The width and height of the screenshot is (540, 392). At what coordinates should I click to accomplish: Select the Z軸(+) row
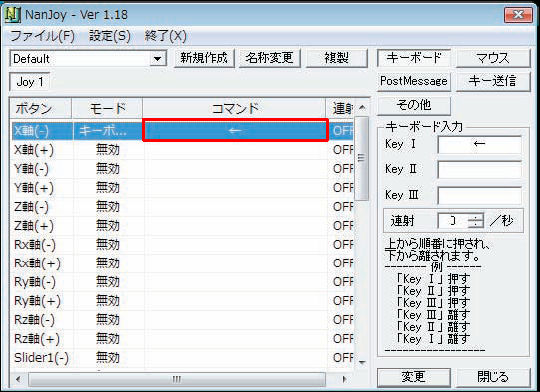[x=183, y=226]
